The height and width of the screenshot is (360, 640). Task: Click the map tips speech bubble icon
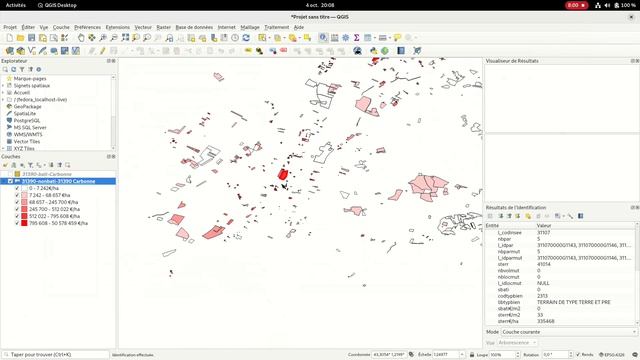(397, 38)
